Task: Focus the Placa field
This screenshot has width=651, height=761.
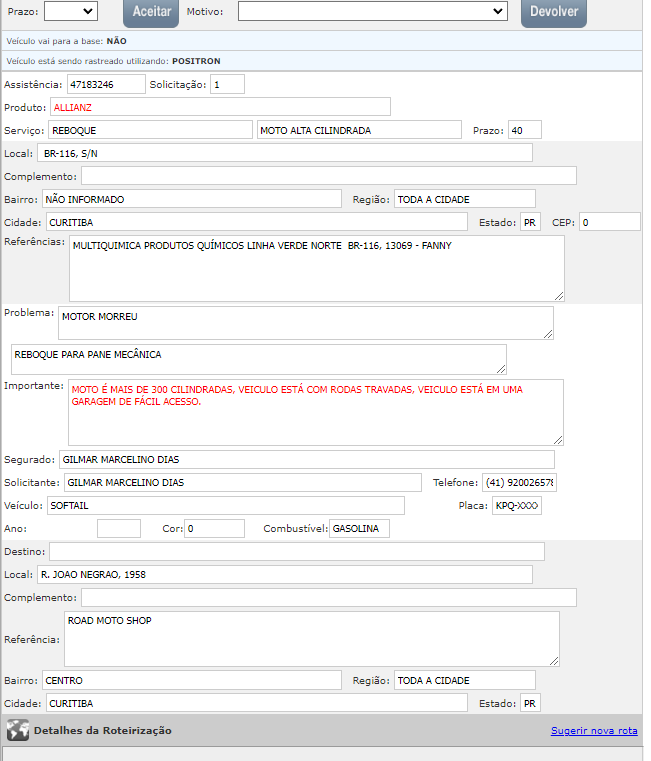Action: tap(516, 505)
